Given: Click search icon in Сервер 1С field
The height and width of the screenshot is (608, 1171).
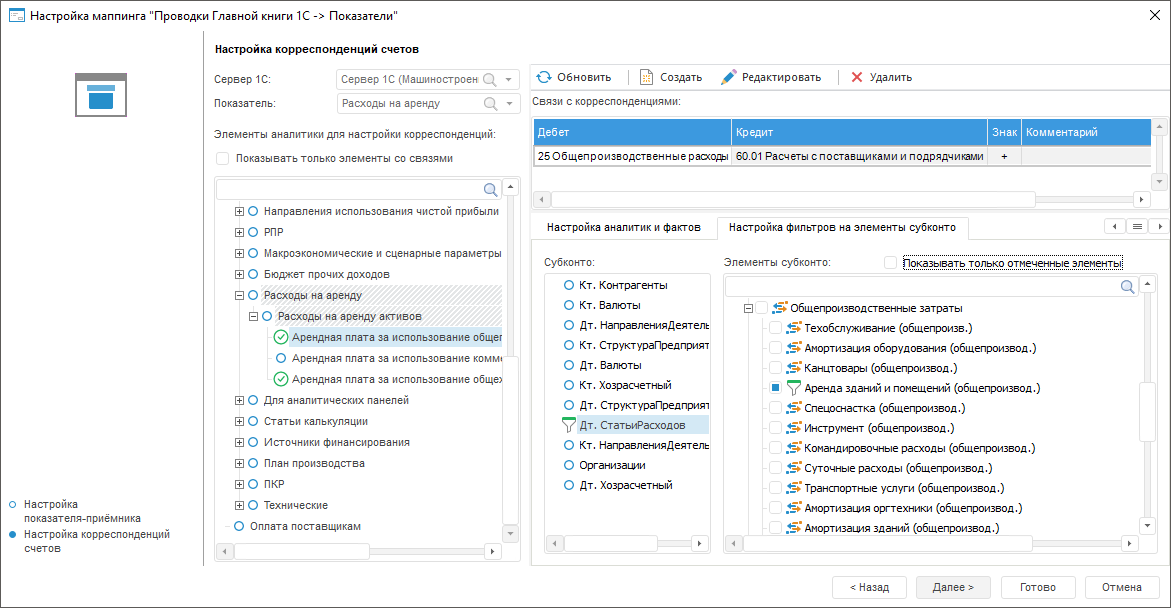Looking at the screenshot, I should pyautogui.click(x=490, y=80).
